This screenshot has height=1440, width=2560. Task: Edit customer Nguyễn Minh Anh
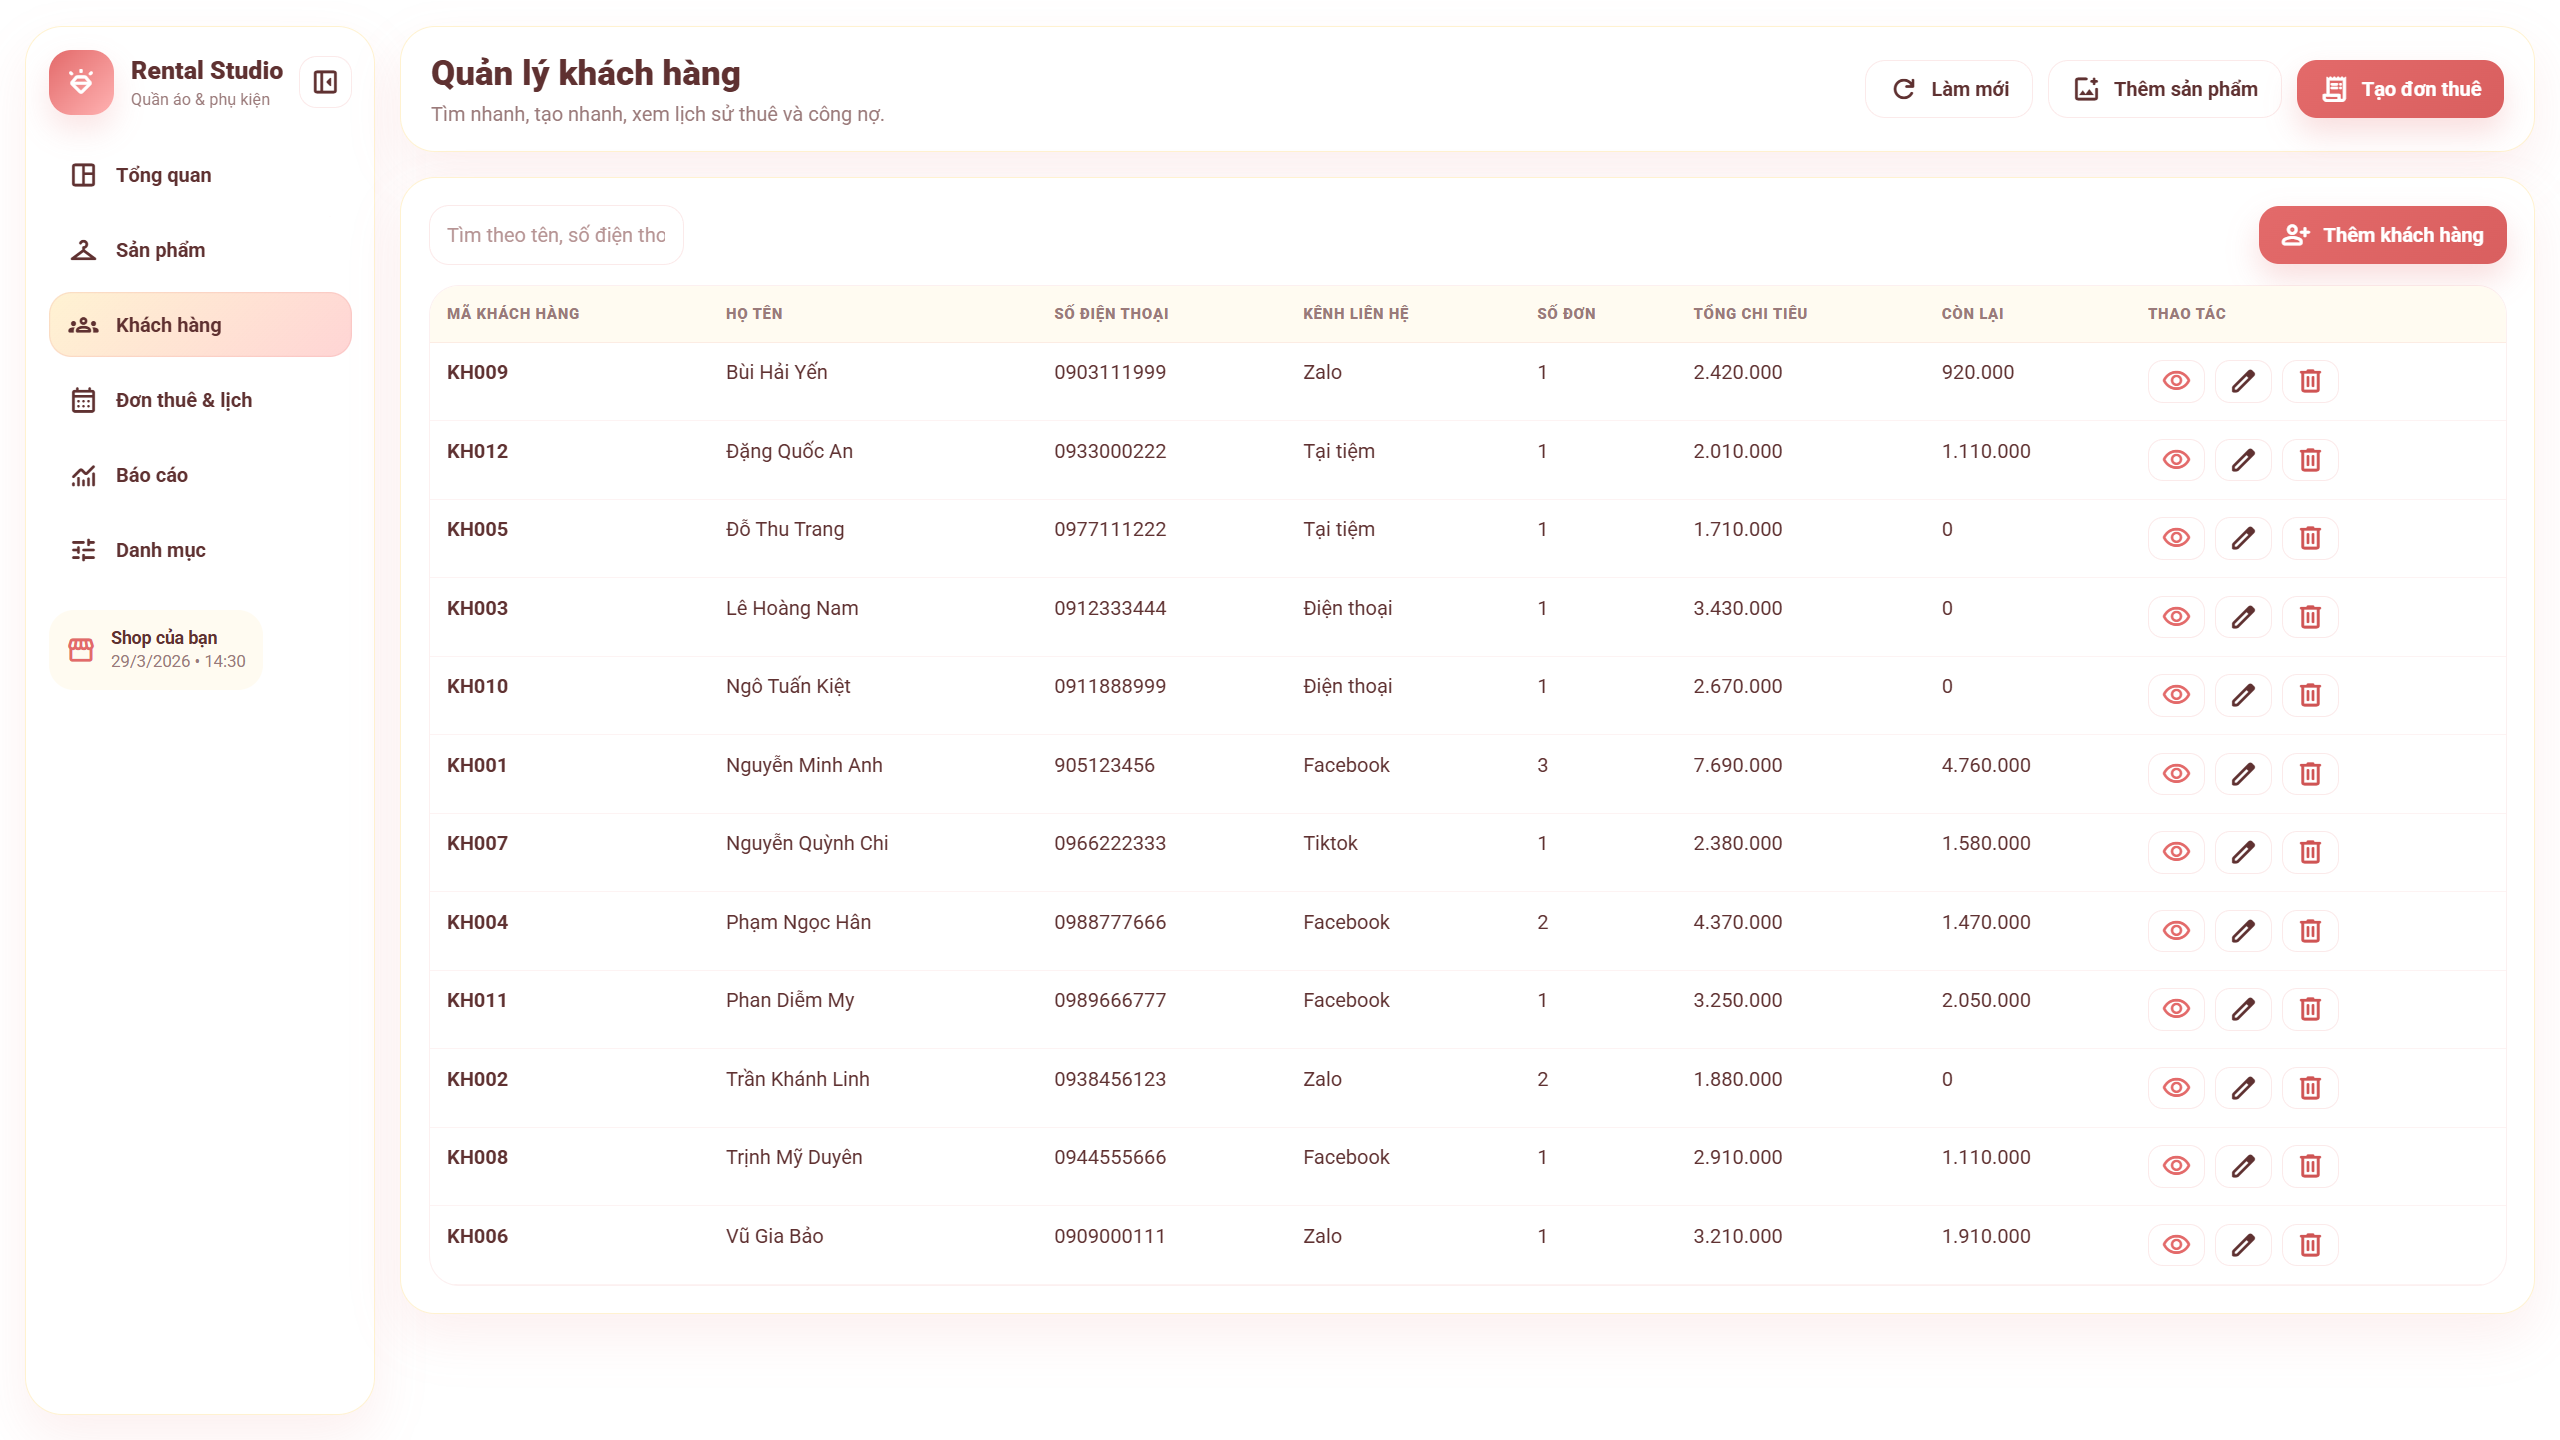(2243, 774)
